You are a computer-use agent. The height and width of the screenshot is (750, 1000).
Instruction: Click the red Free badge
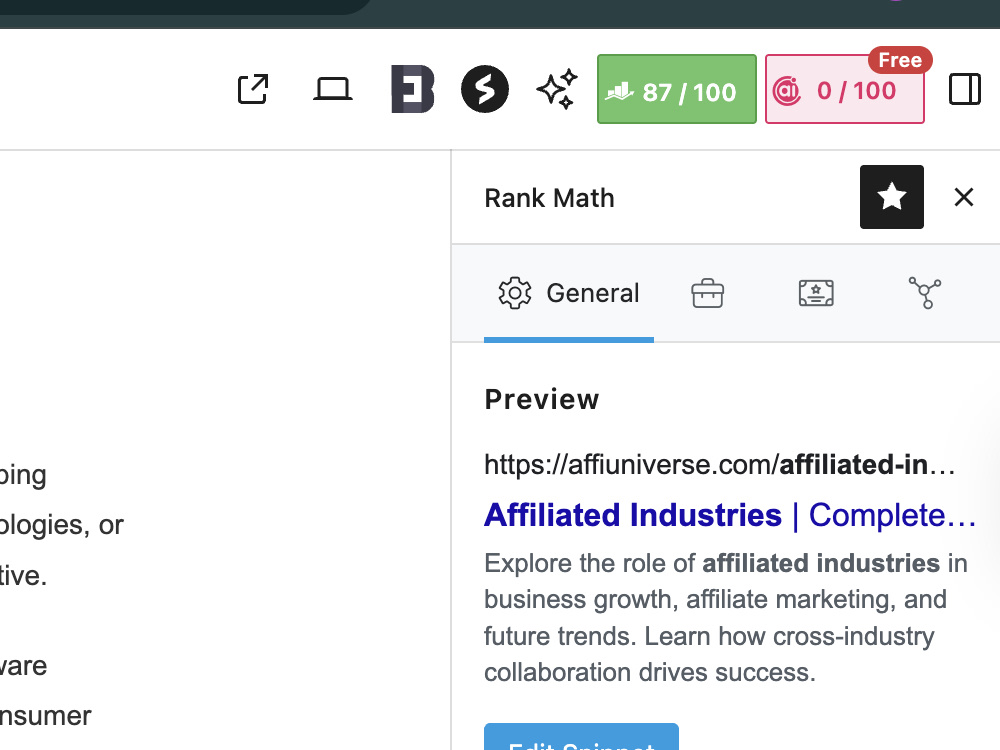900,60
